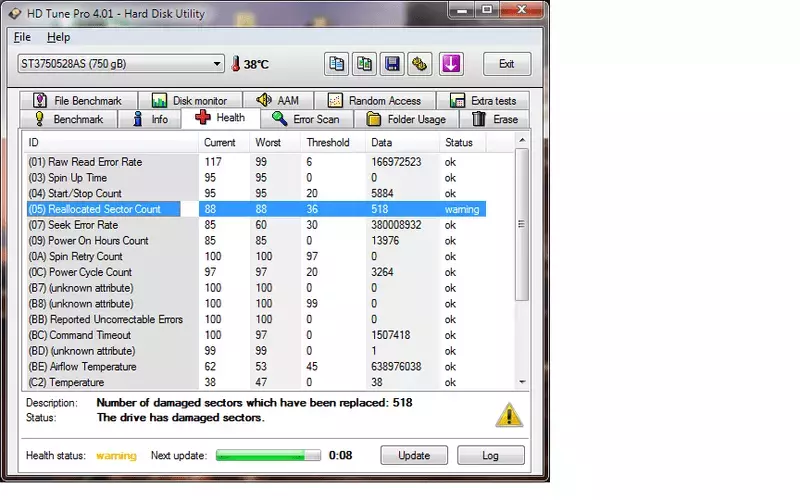Select the (B8) unknown attribute row
Screen dimensions: 800x500
click(255, 304)
